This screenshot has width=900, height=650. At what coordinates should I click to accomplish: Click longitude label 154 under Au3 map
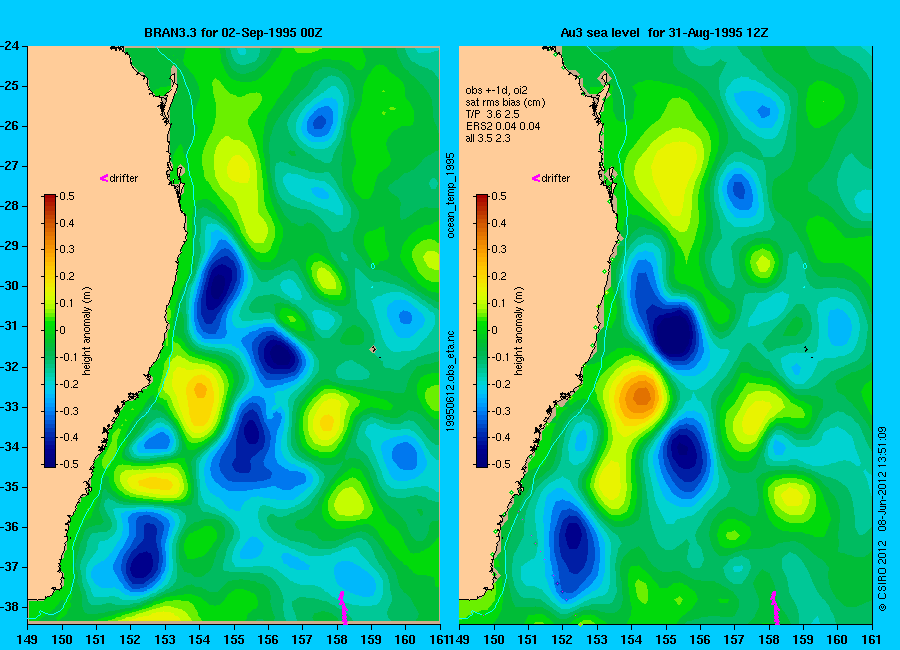[631, 640]
